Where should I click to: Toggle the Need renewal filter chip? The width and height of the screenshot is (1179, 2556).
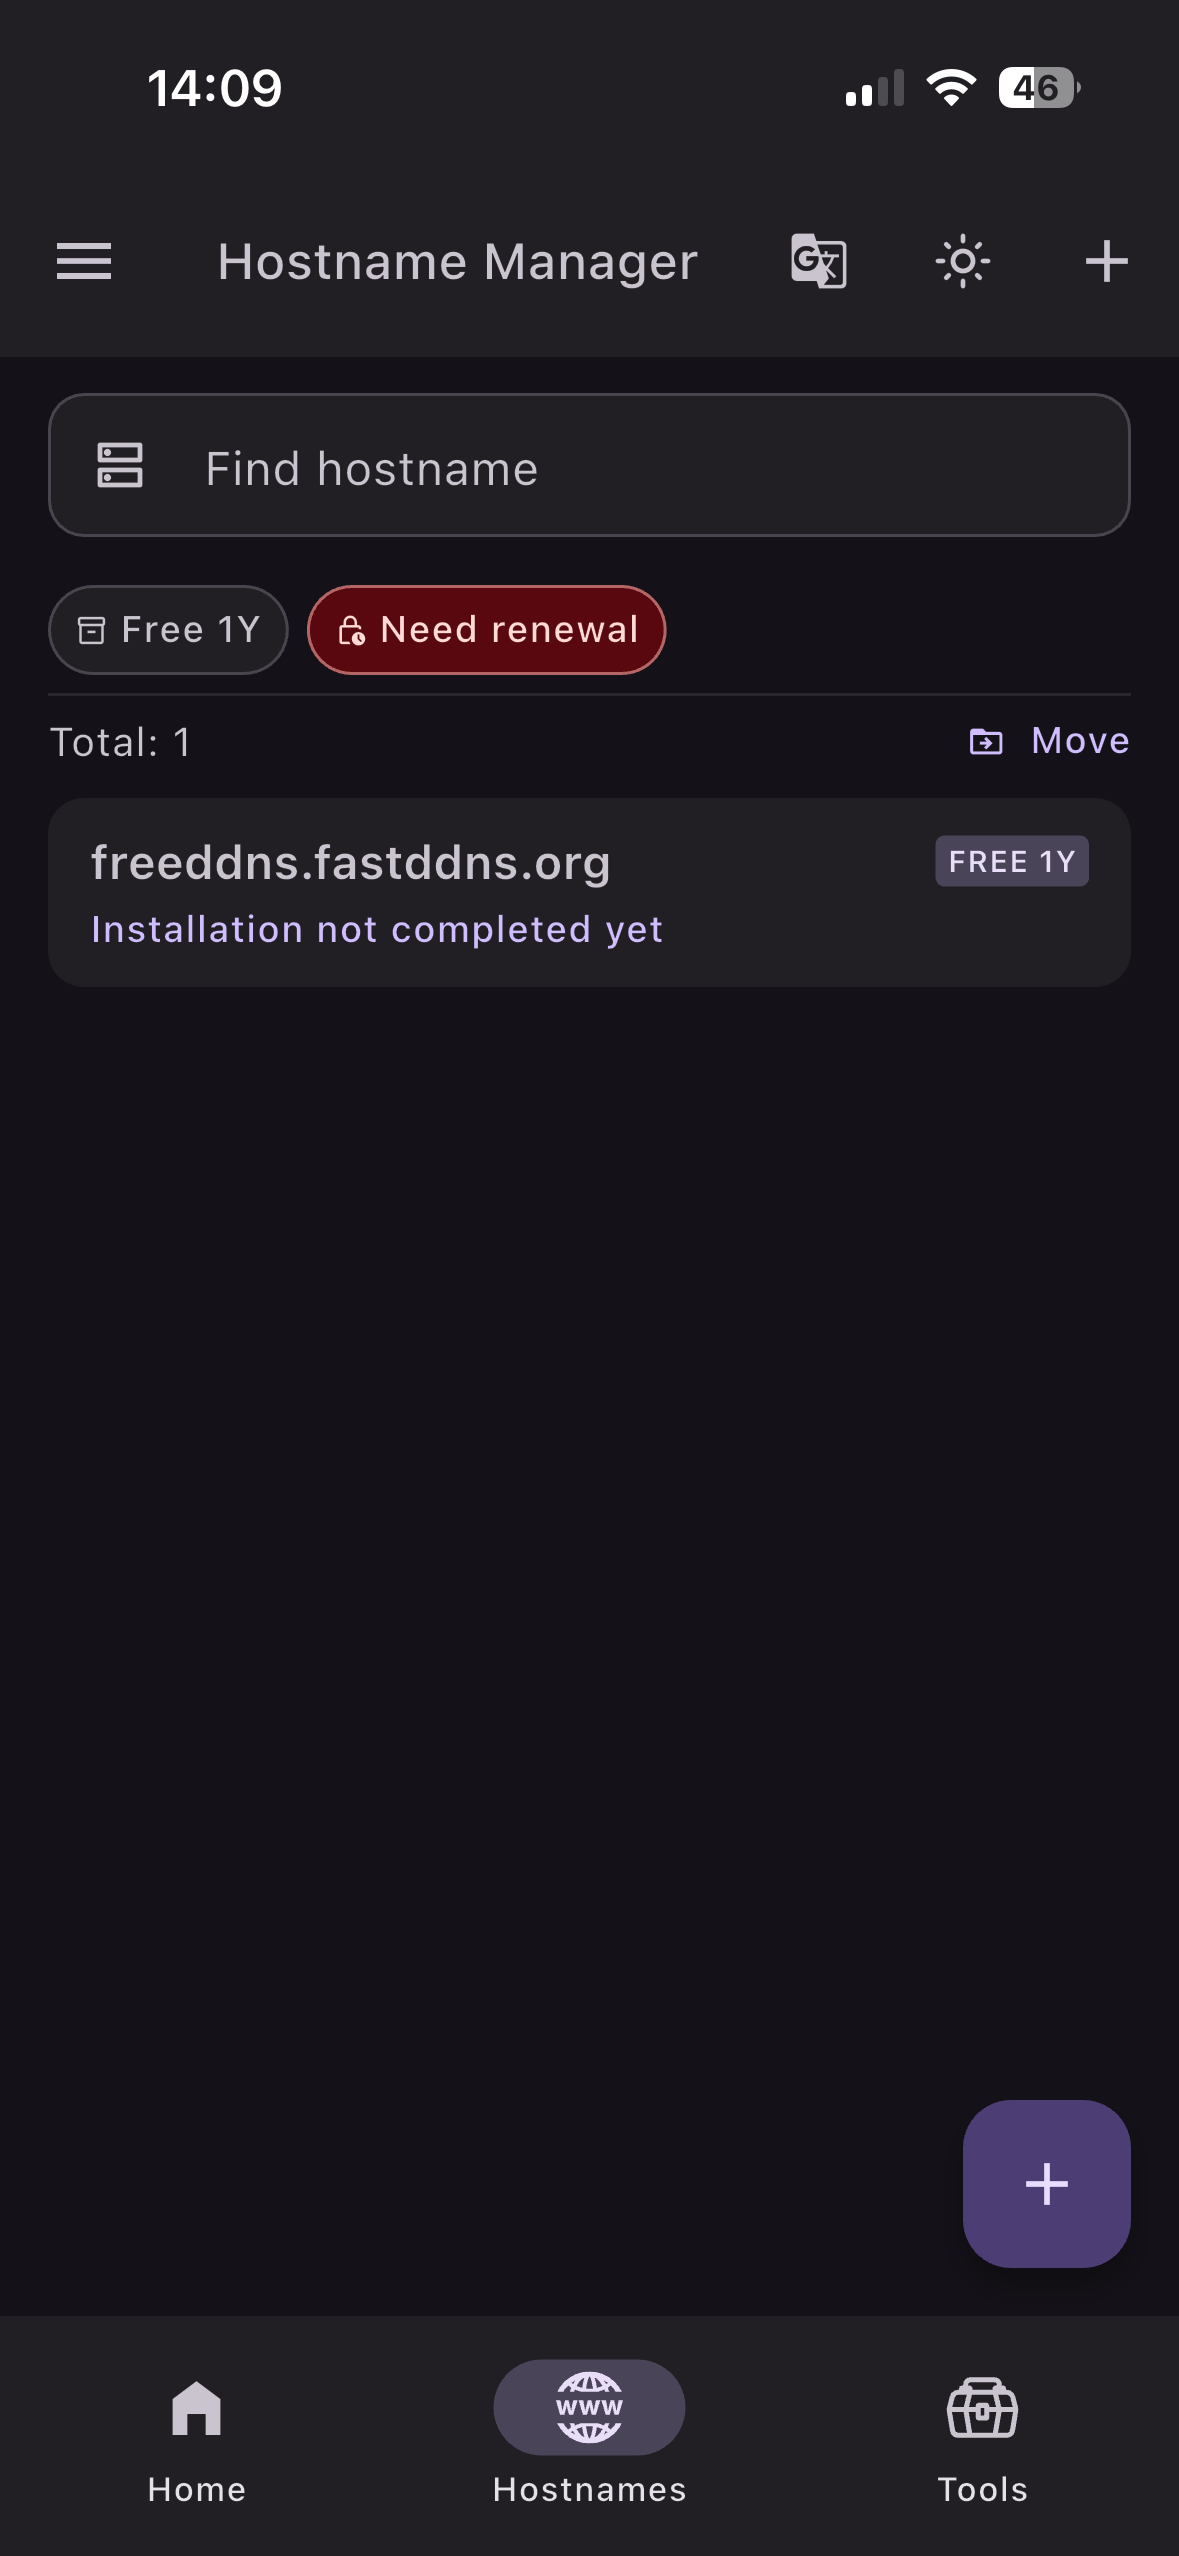pyautogui.click(x=487, y=630)
